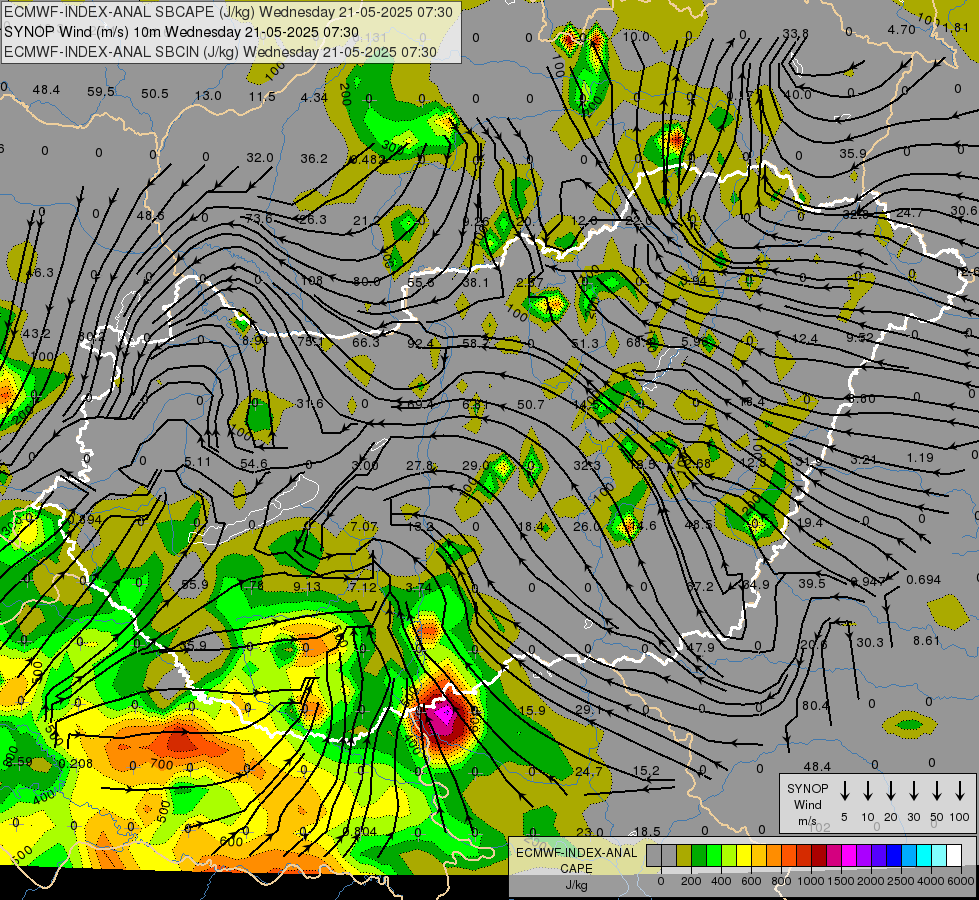Click the 80.4 value on the map

pos(816,706)
